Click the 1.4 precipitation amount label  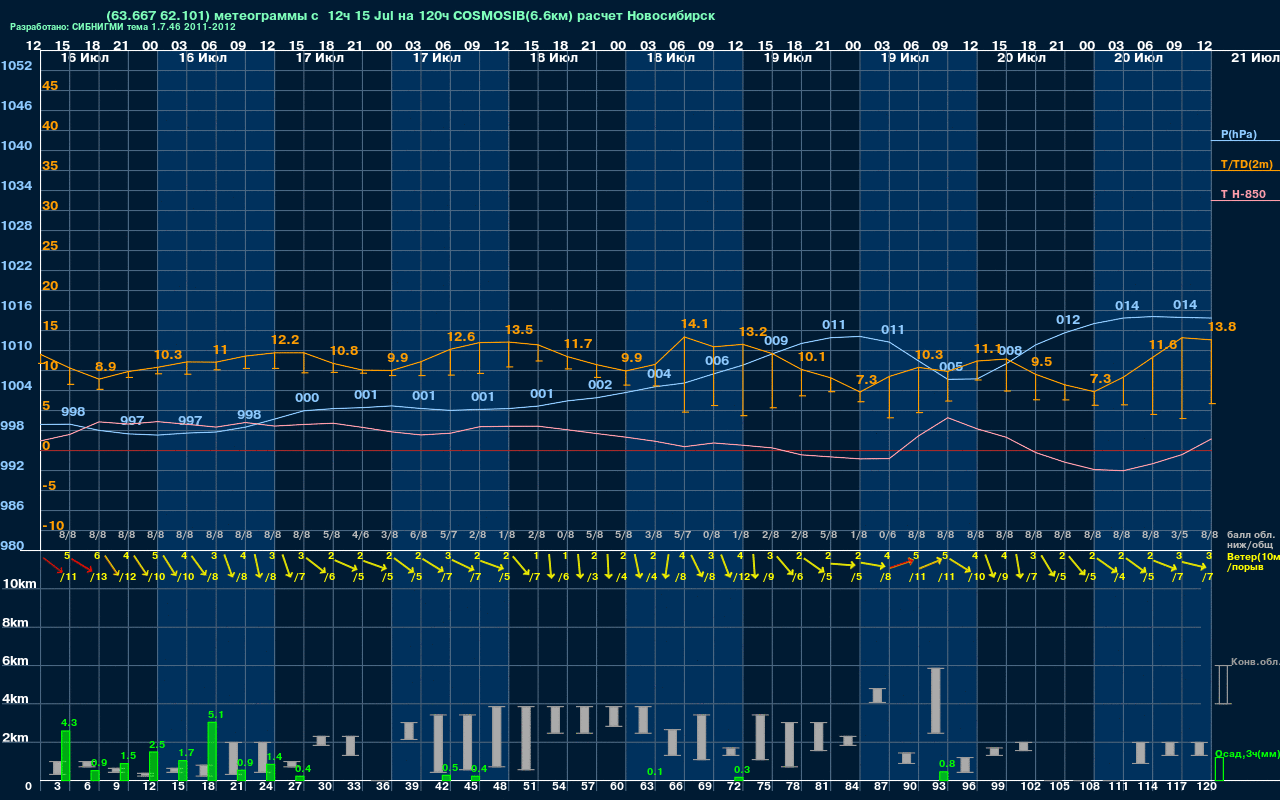point(274,756)
